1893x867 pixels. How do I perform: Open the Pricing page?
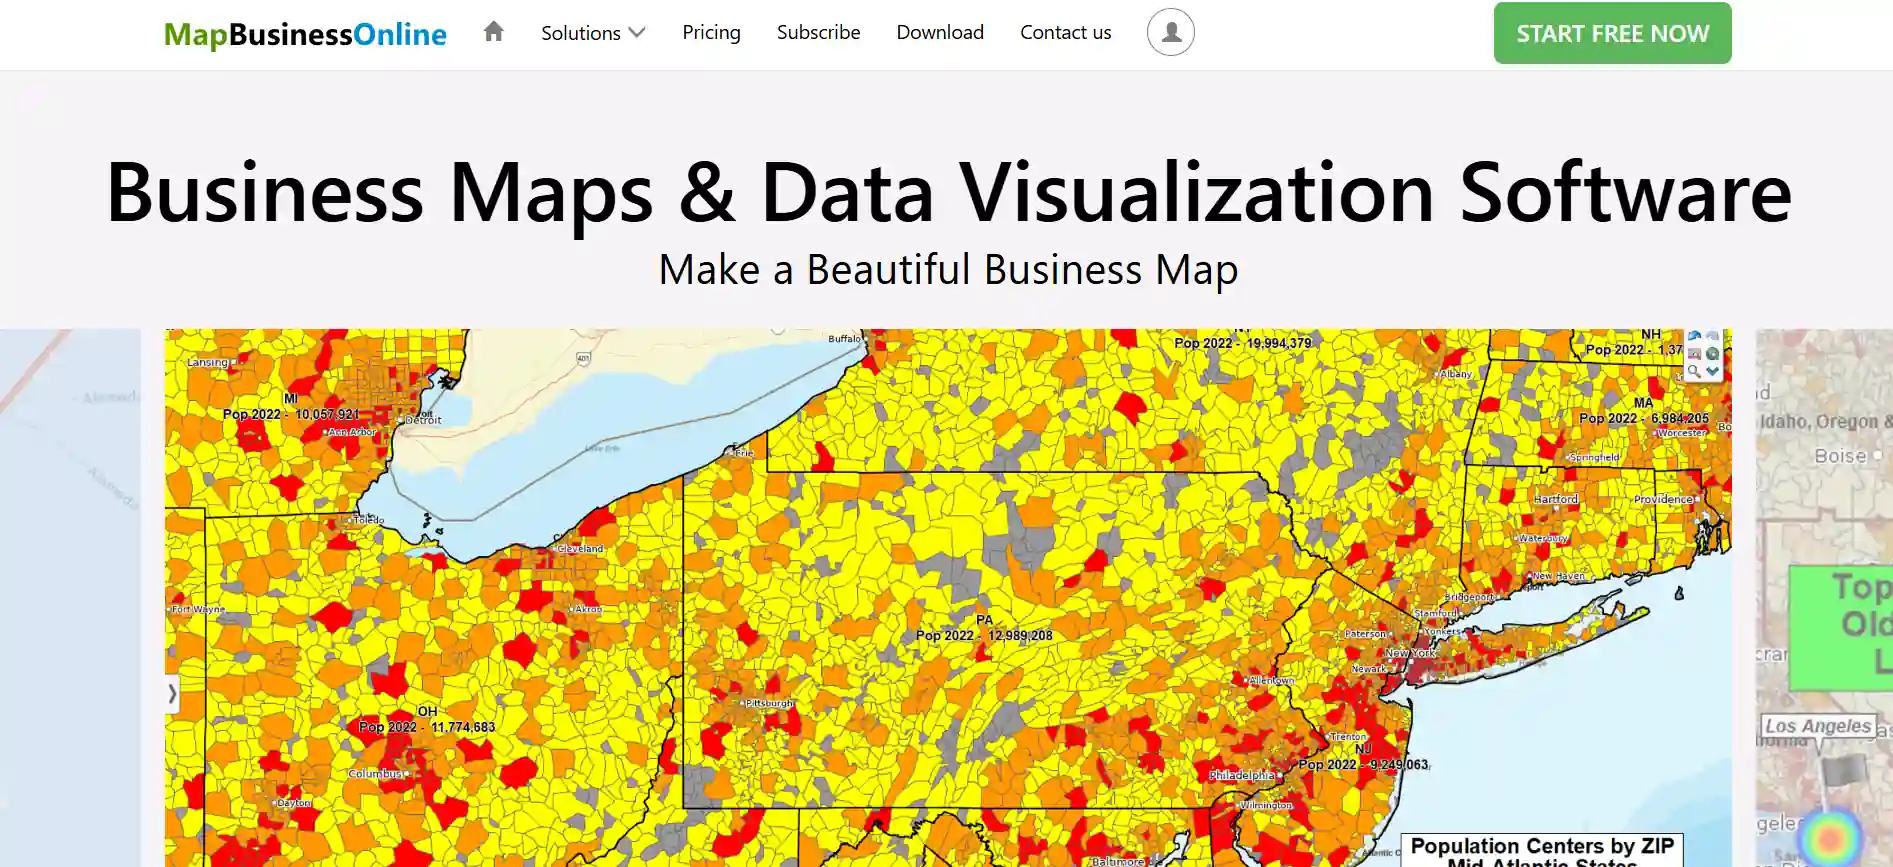(x=711, y=33)
